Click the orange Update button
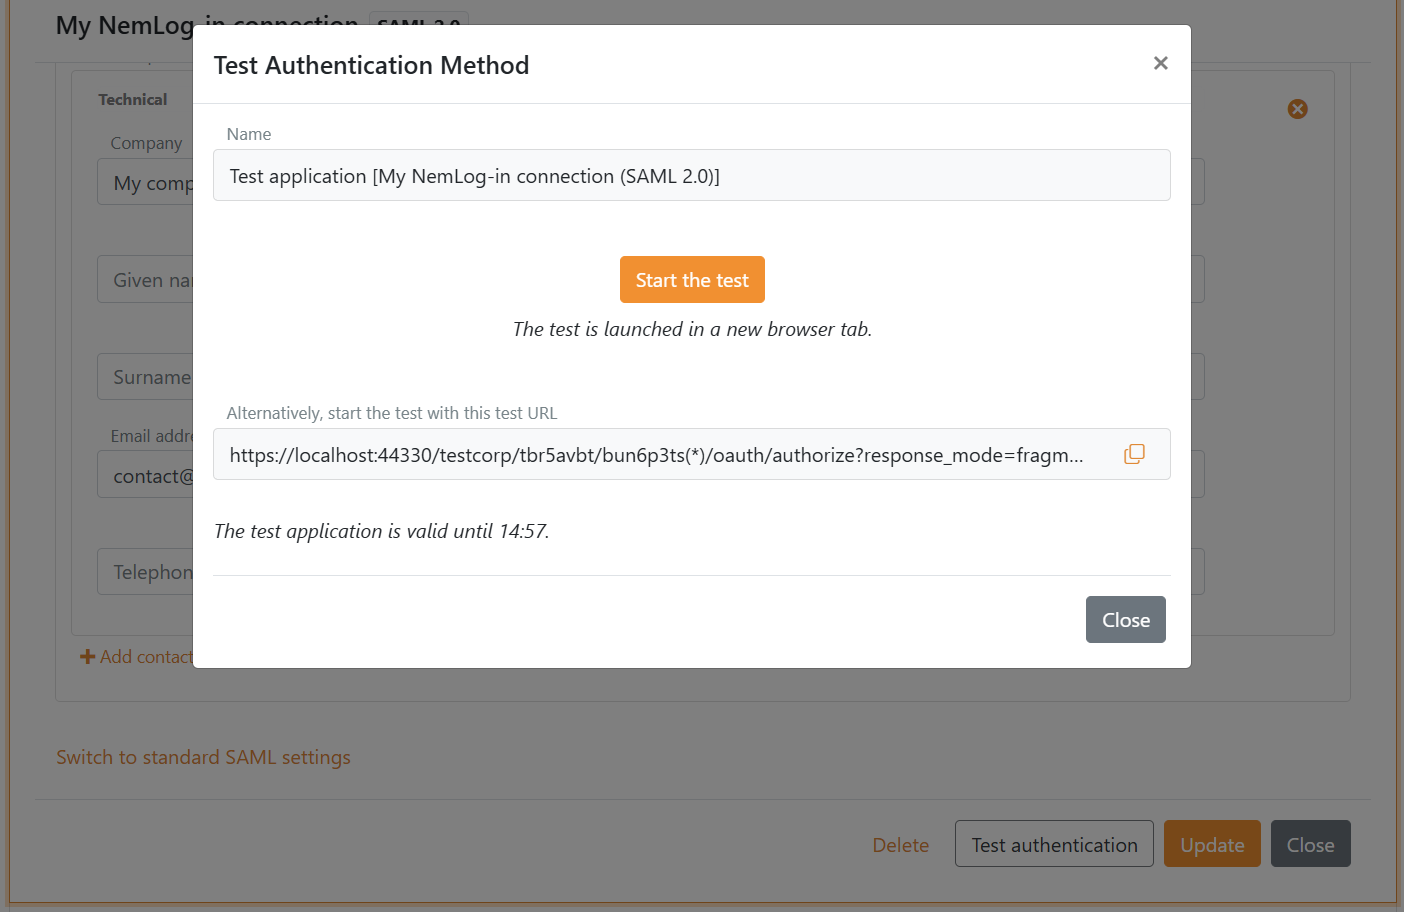The height and width of the screenshot is (912, 1404). 1211,844
